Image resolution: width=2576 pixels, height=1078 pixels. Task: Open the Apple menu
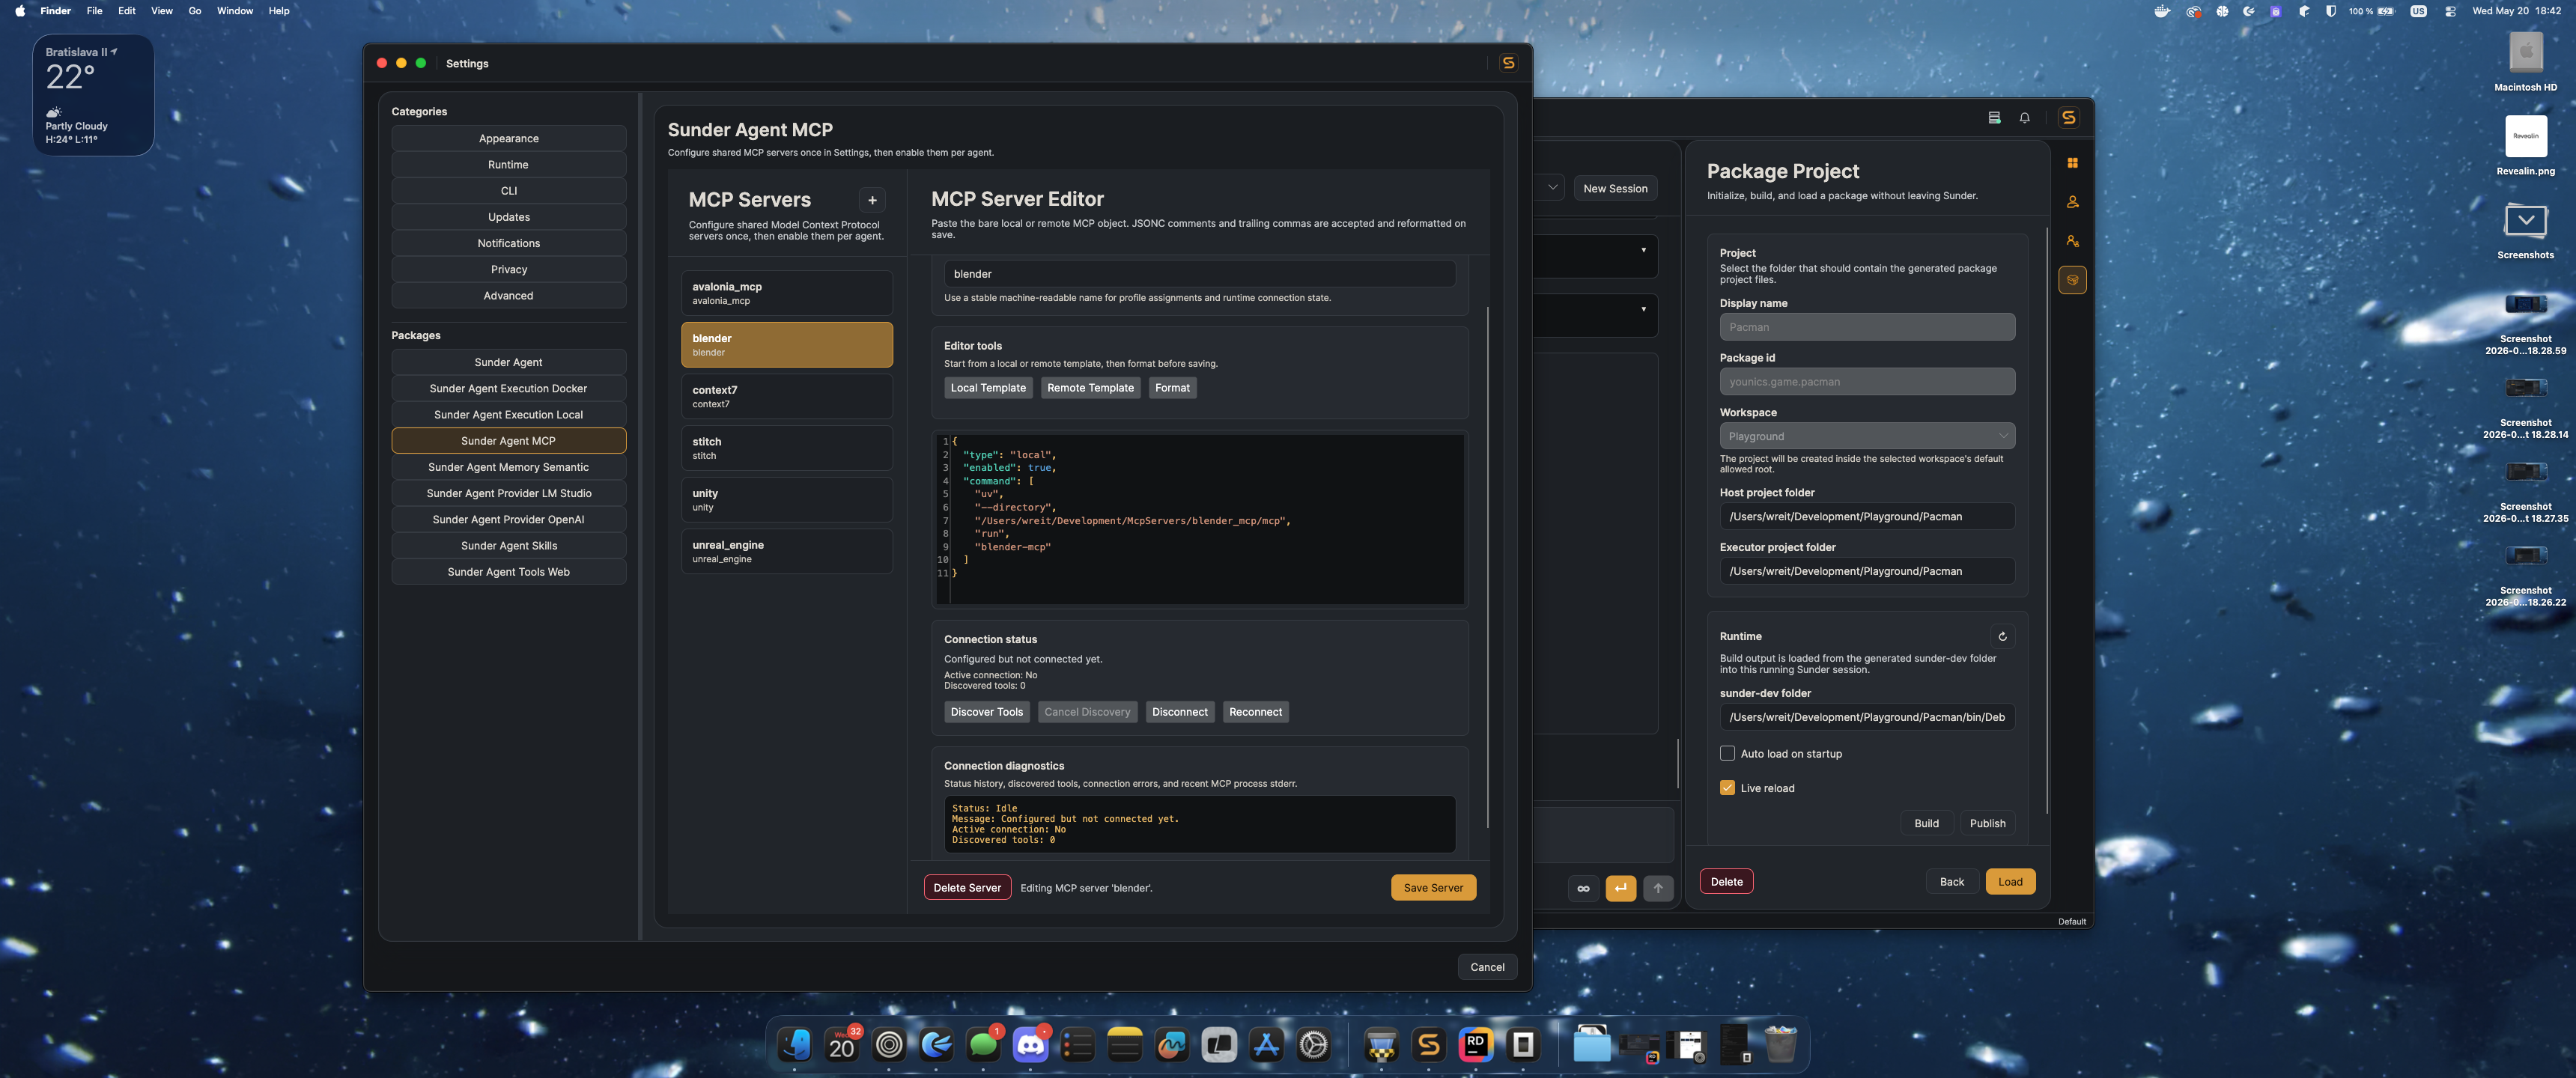pos(20,11)
